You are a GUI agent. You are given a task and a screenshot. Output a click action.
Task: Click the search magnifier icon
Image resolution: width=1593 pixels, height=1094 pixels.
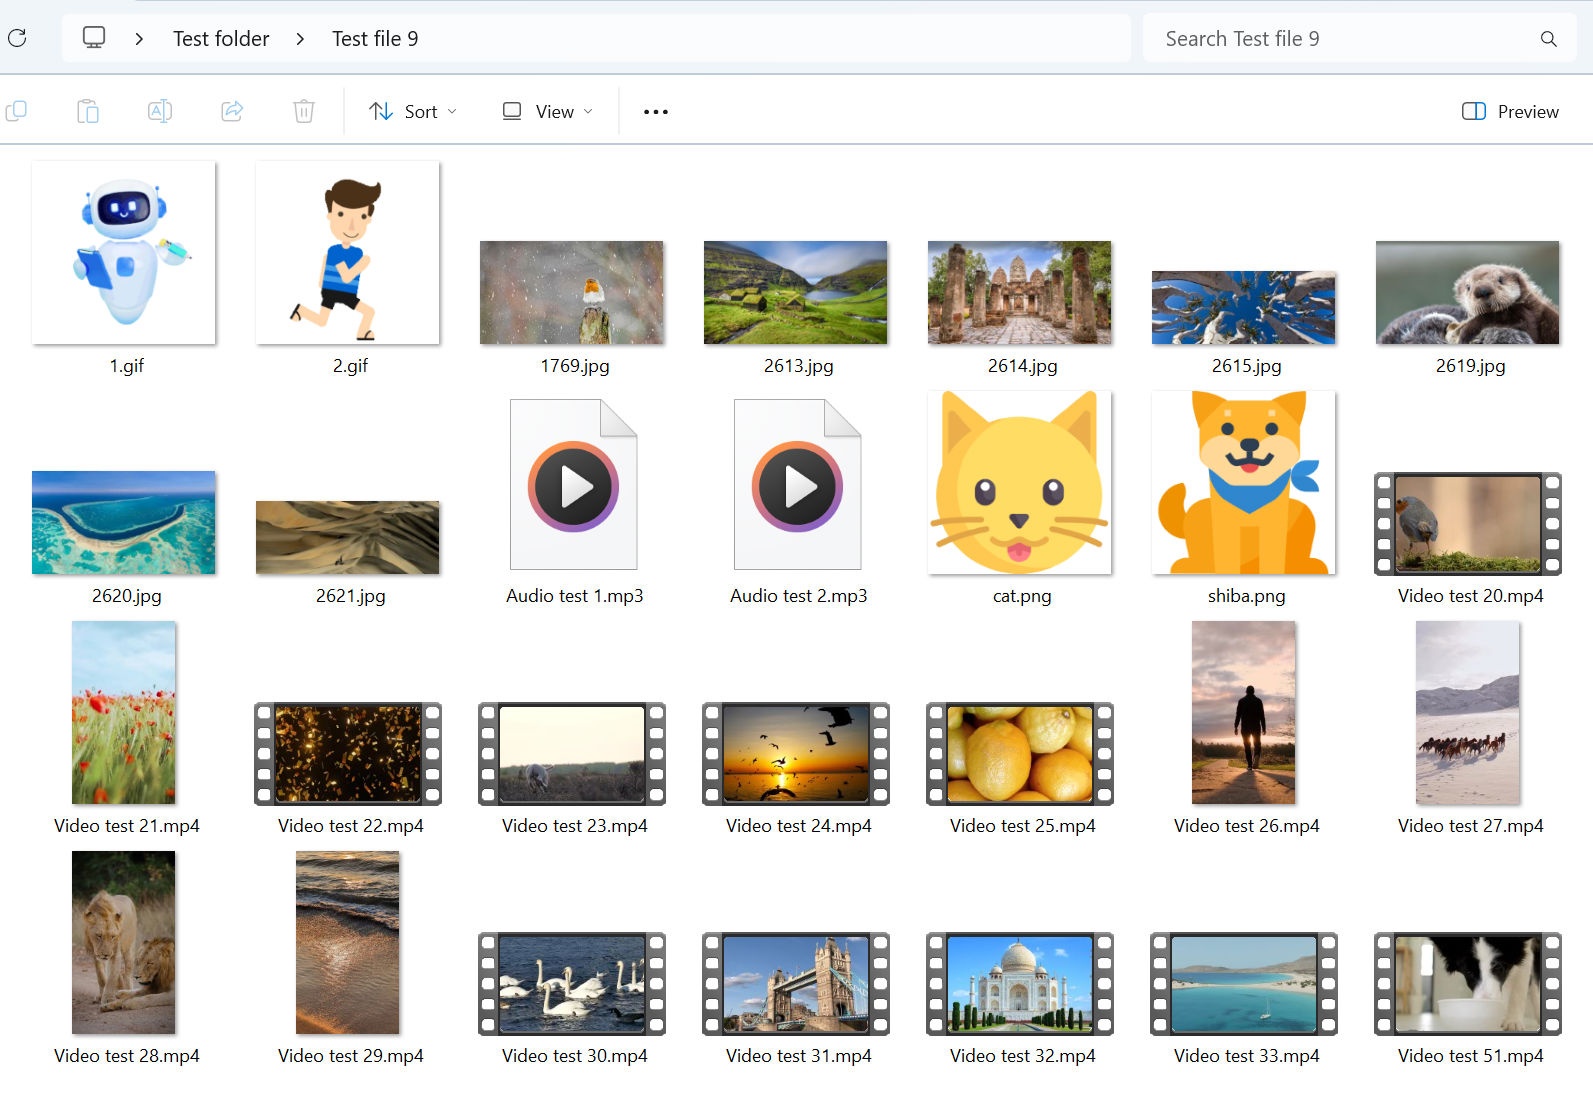click(x=1548, y=39)
